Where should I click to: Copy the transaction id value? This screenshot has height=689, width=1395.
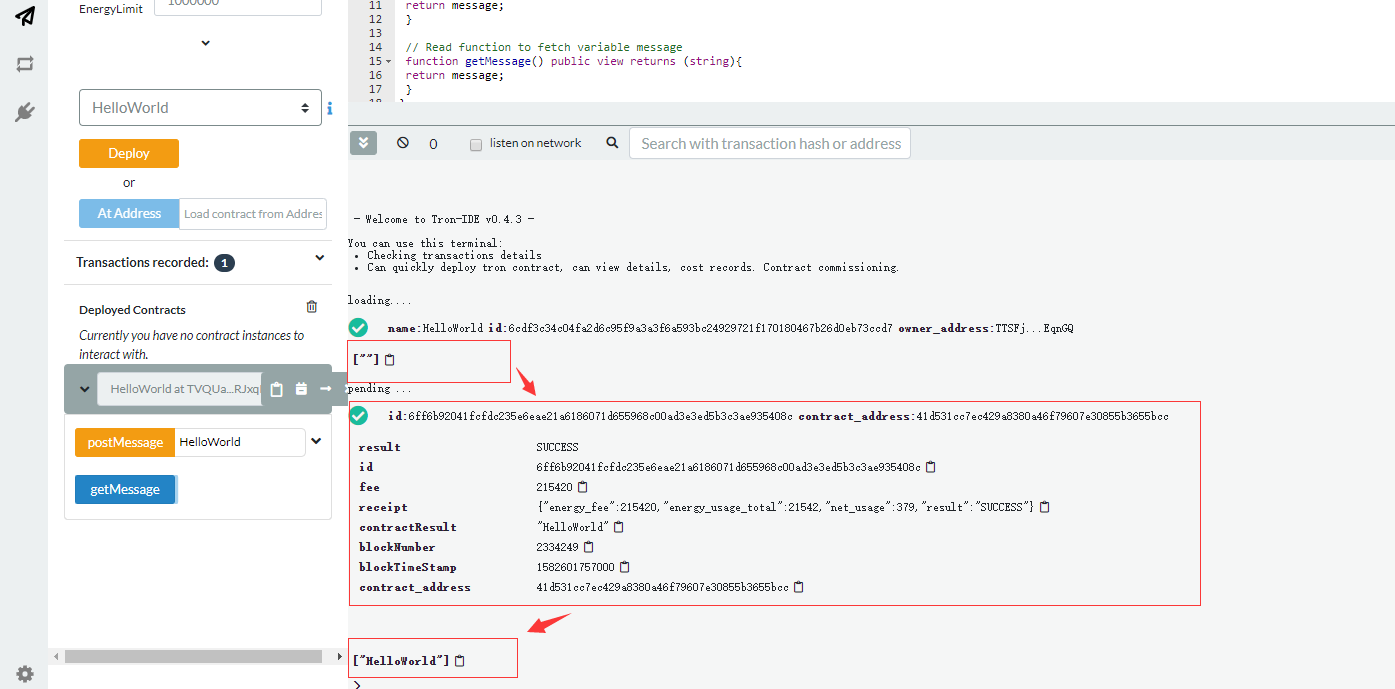click(x=931, y=467)
